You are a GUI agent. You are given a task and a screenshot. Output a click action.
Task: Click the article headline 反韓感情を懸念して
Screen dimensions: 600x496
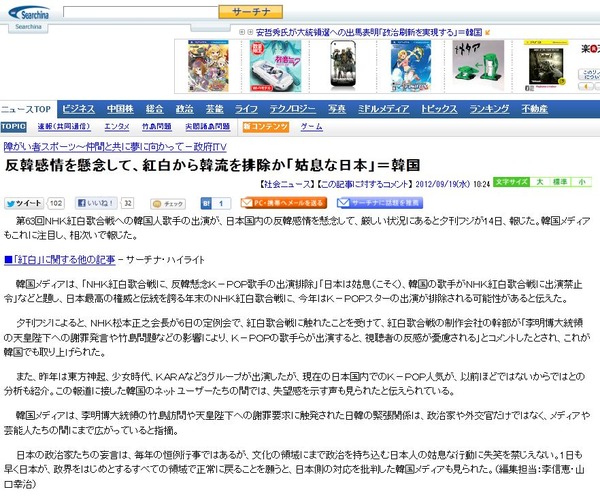212,165
